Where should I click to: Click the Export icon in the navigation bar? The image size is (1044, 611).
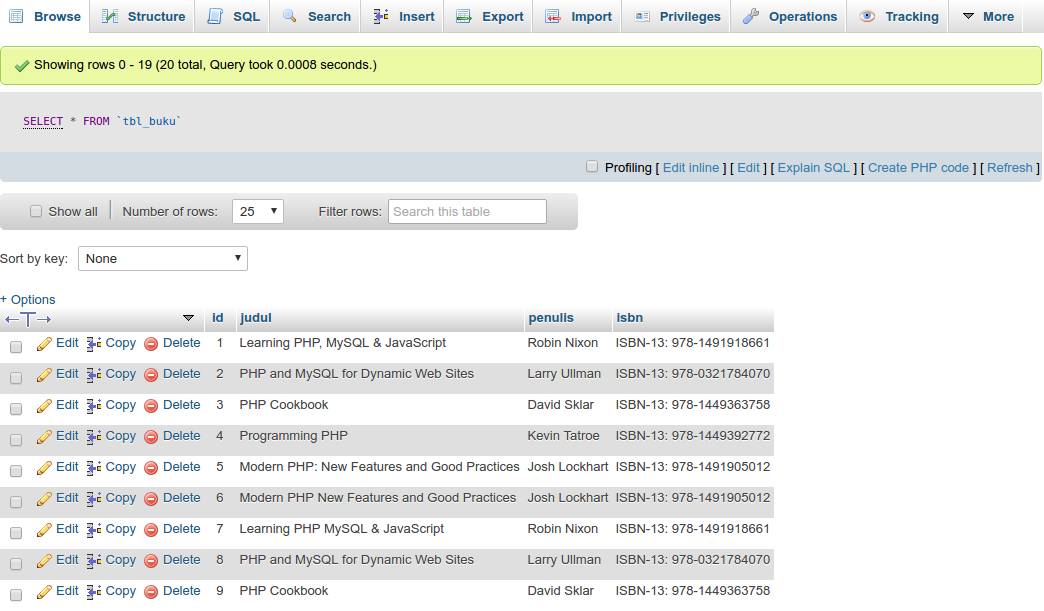coord(463,16)
